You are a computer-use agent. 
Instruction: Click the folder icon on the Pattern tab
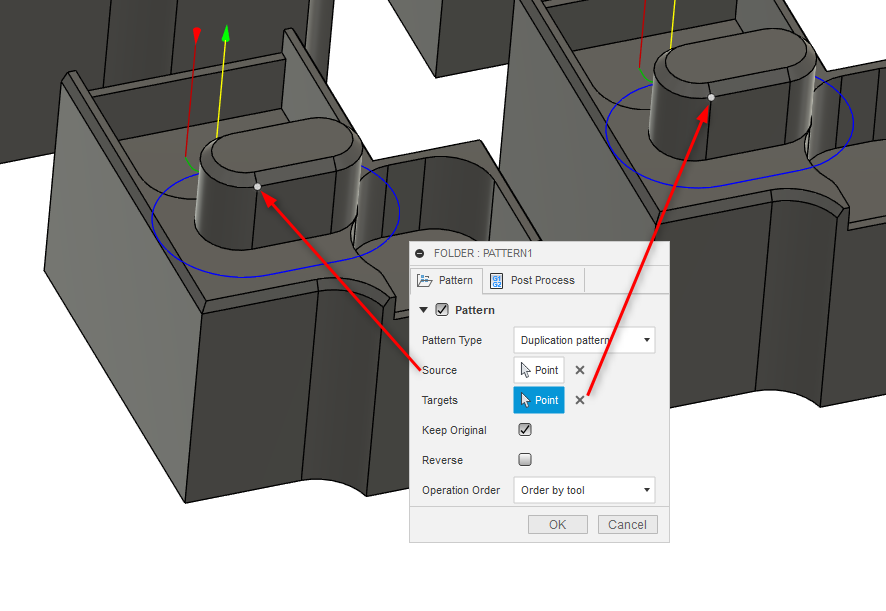click(425, 280)
